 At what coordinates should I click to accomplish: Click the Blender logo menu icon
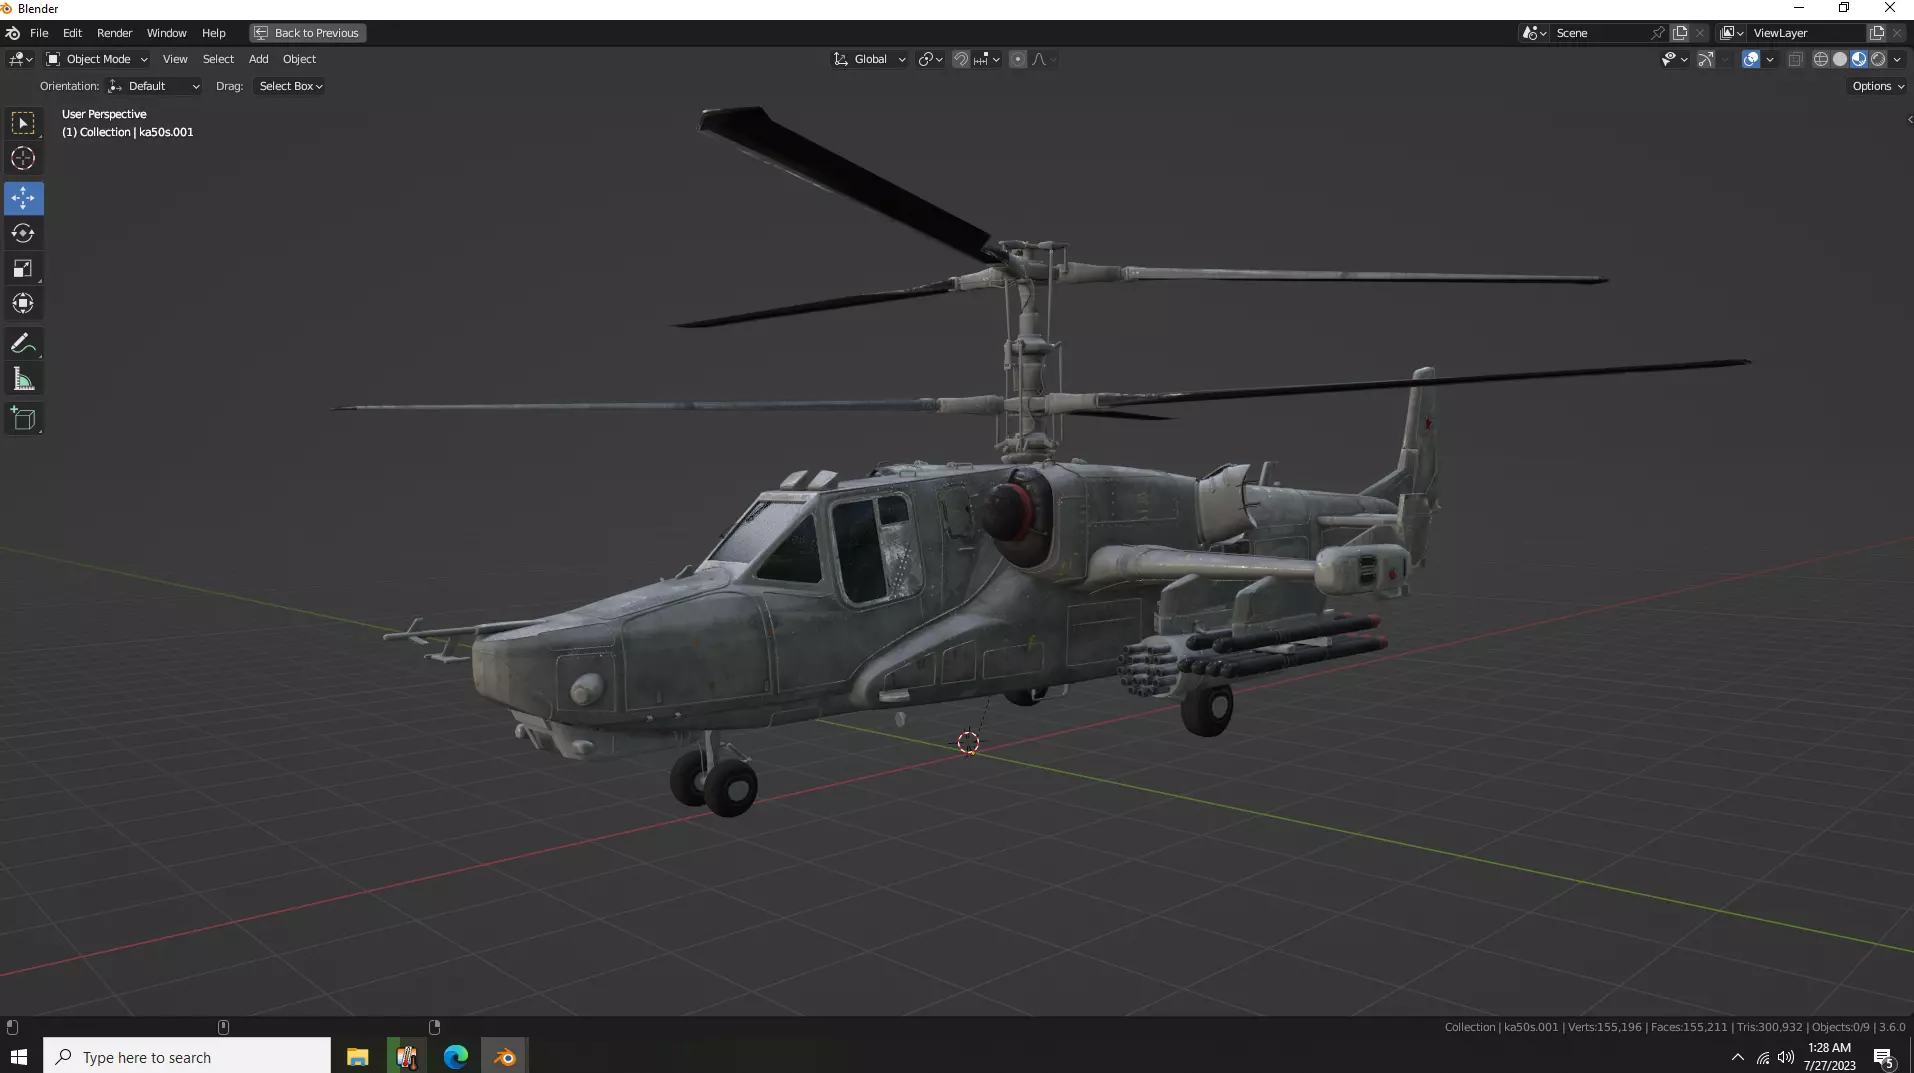tap(12, 33)
